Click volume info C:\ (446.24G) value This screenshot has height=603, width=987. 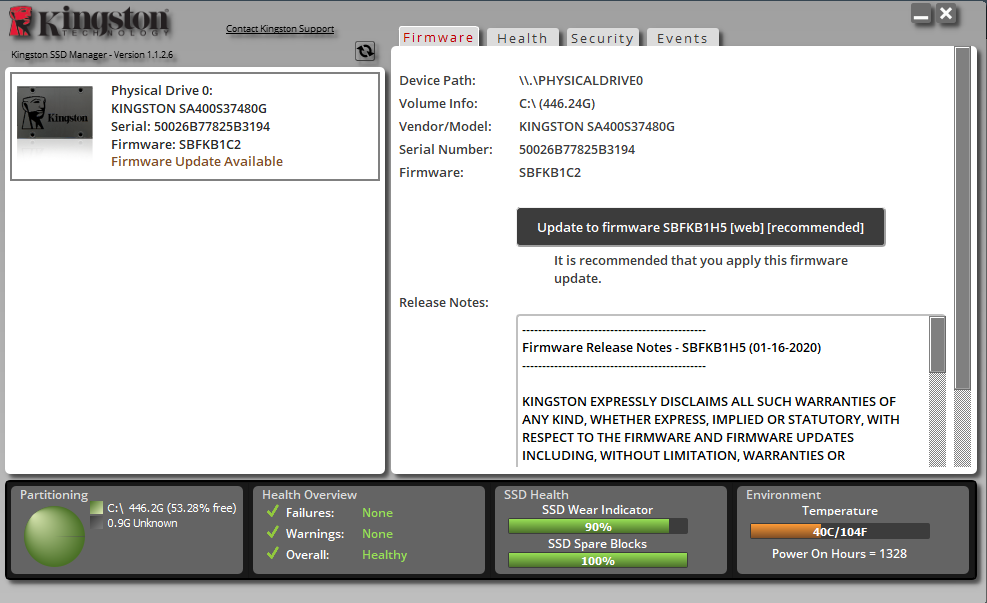click(556, 104)
